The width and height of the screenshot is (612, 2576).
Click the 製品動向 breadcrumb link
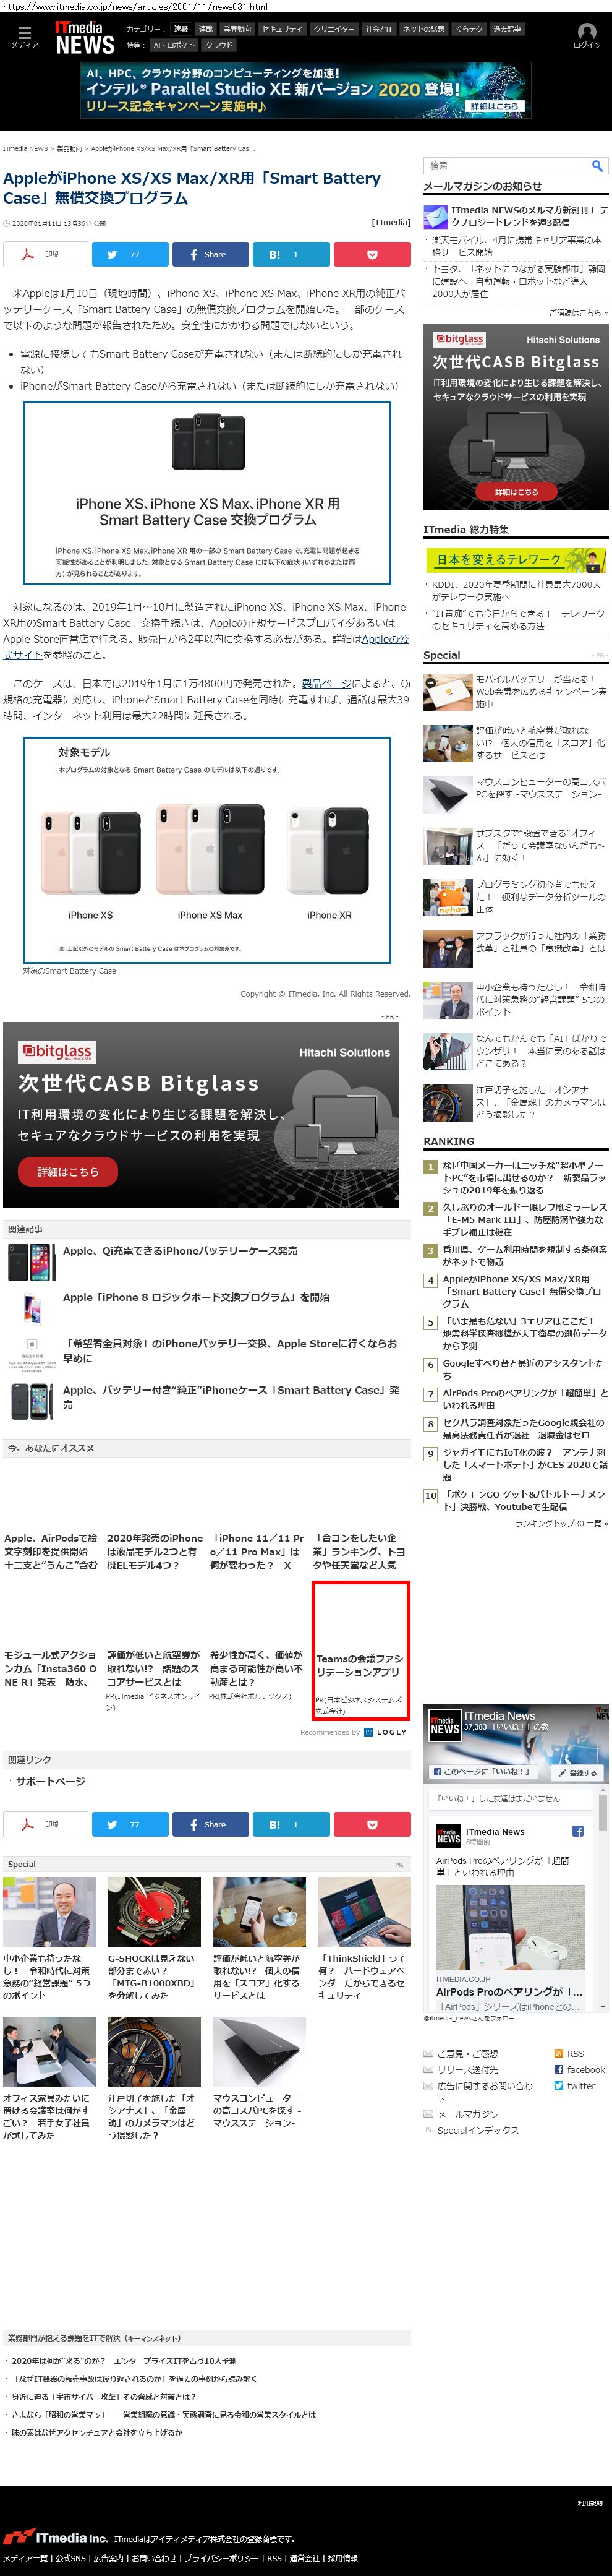click(x=69, y=149)
